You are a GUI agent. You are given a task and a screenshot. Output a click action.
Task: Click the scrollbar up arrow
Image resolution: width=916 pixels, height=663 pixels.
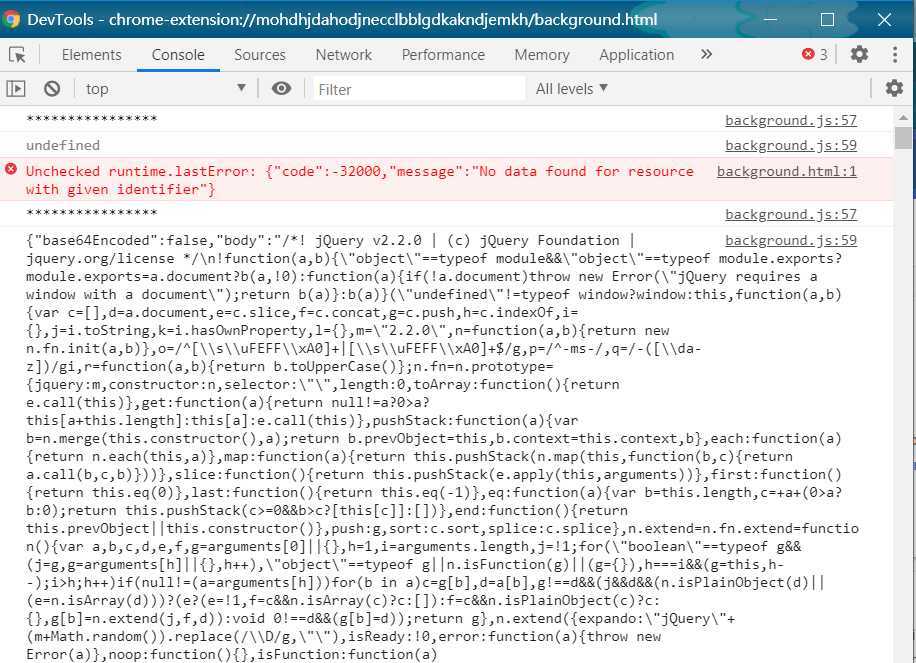903,117
